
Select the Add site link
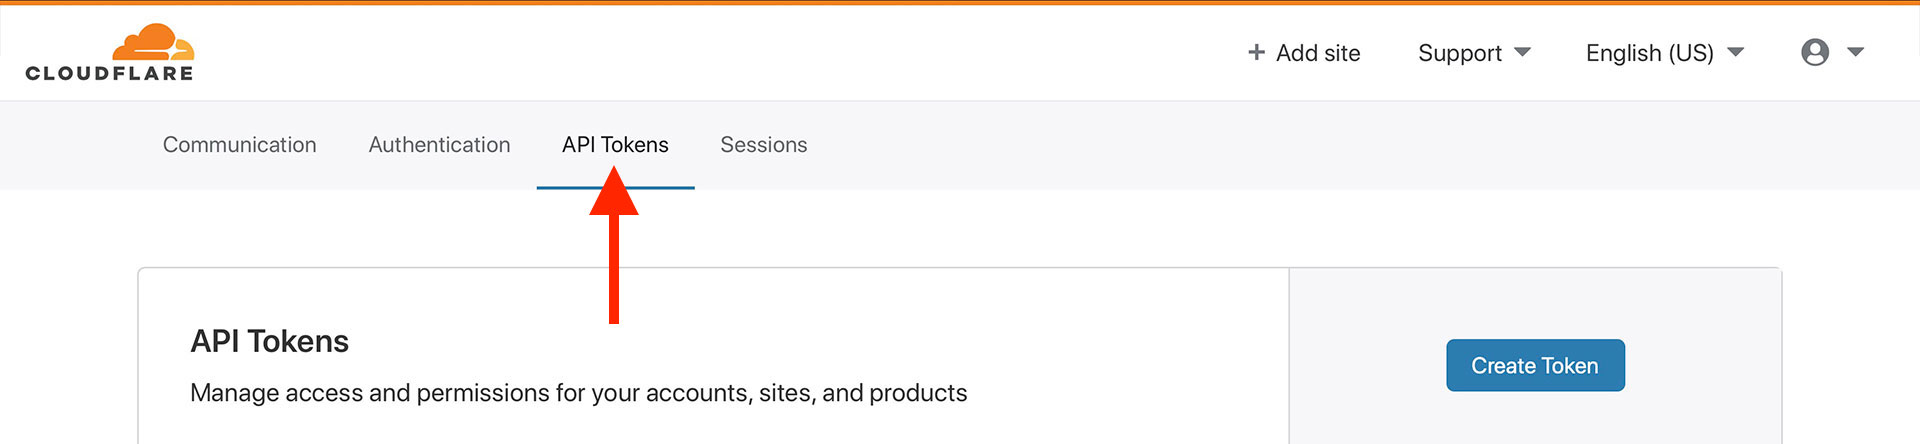(1318, 53)
